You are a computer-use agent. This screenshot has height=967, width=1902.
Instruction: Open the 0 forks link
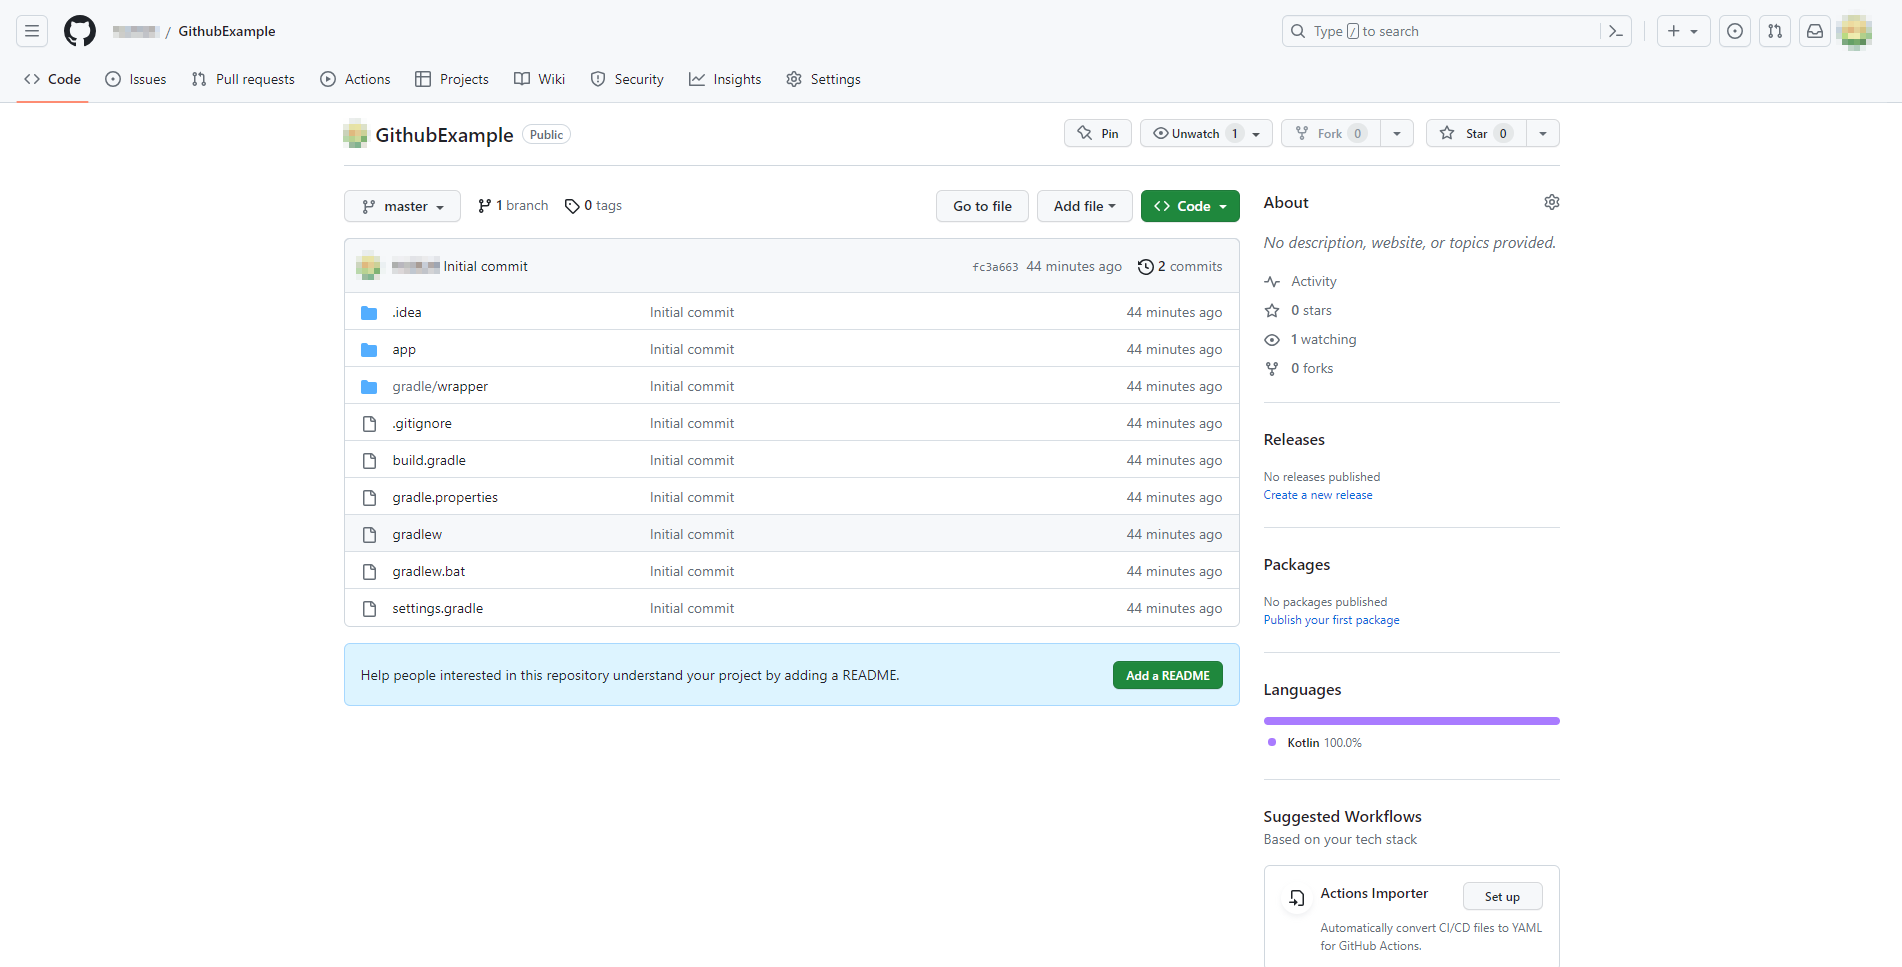[1299, 368]
